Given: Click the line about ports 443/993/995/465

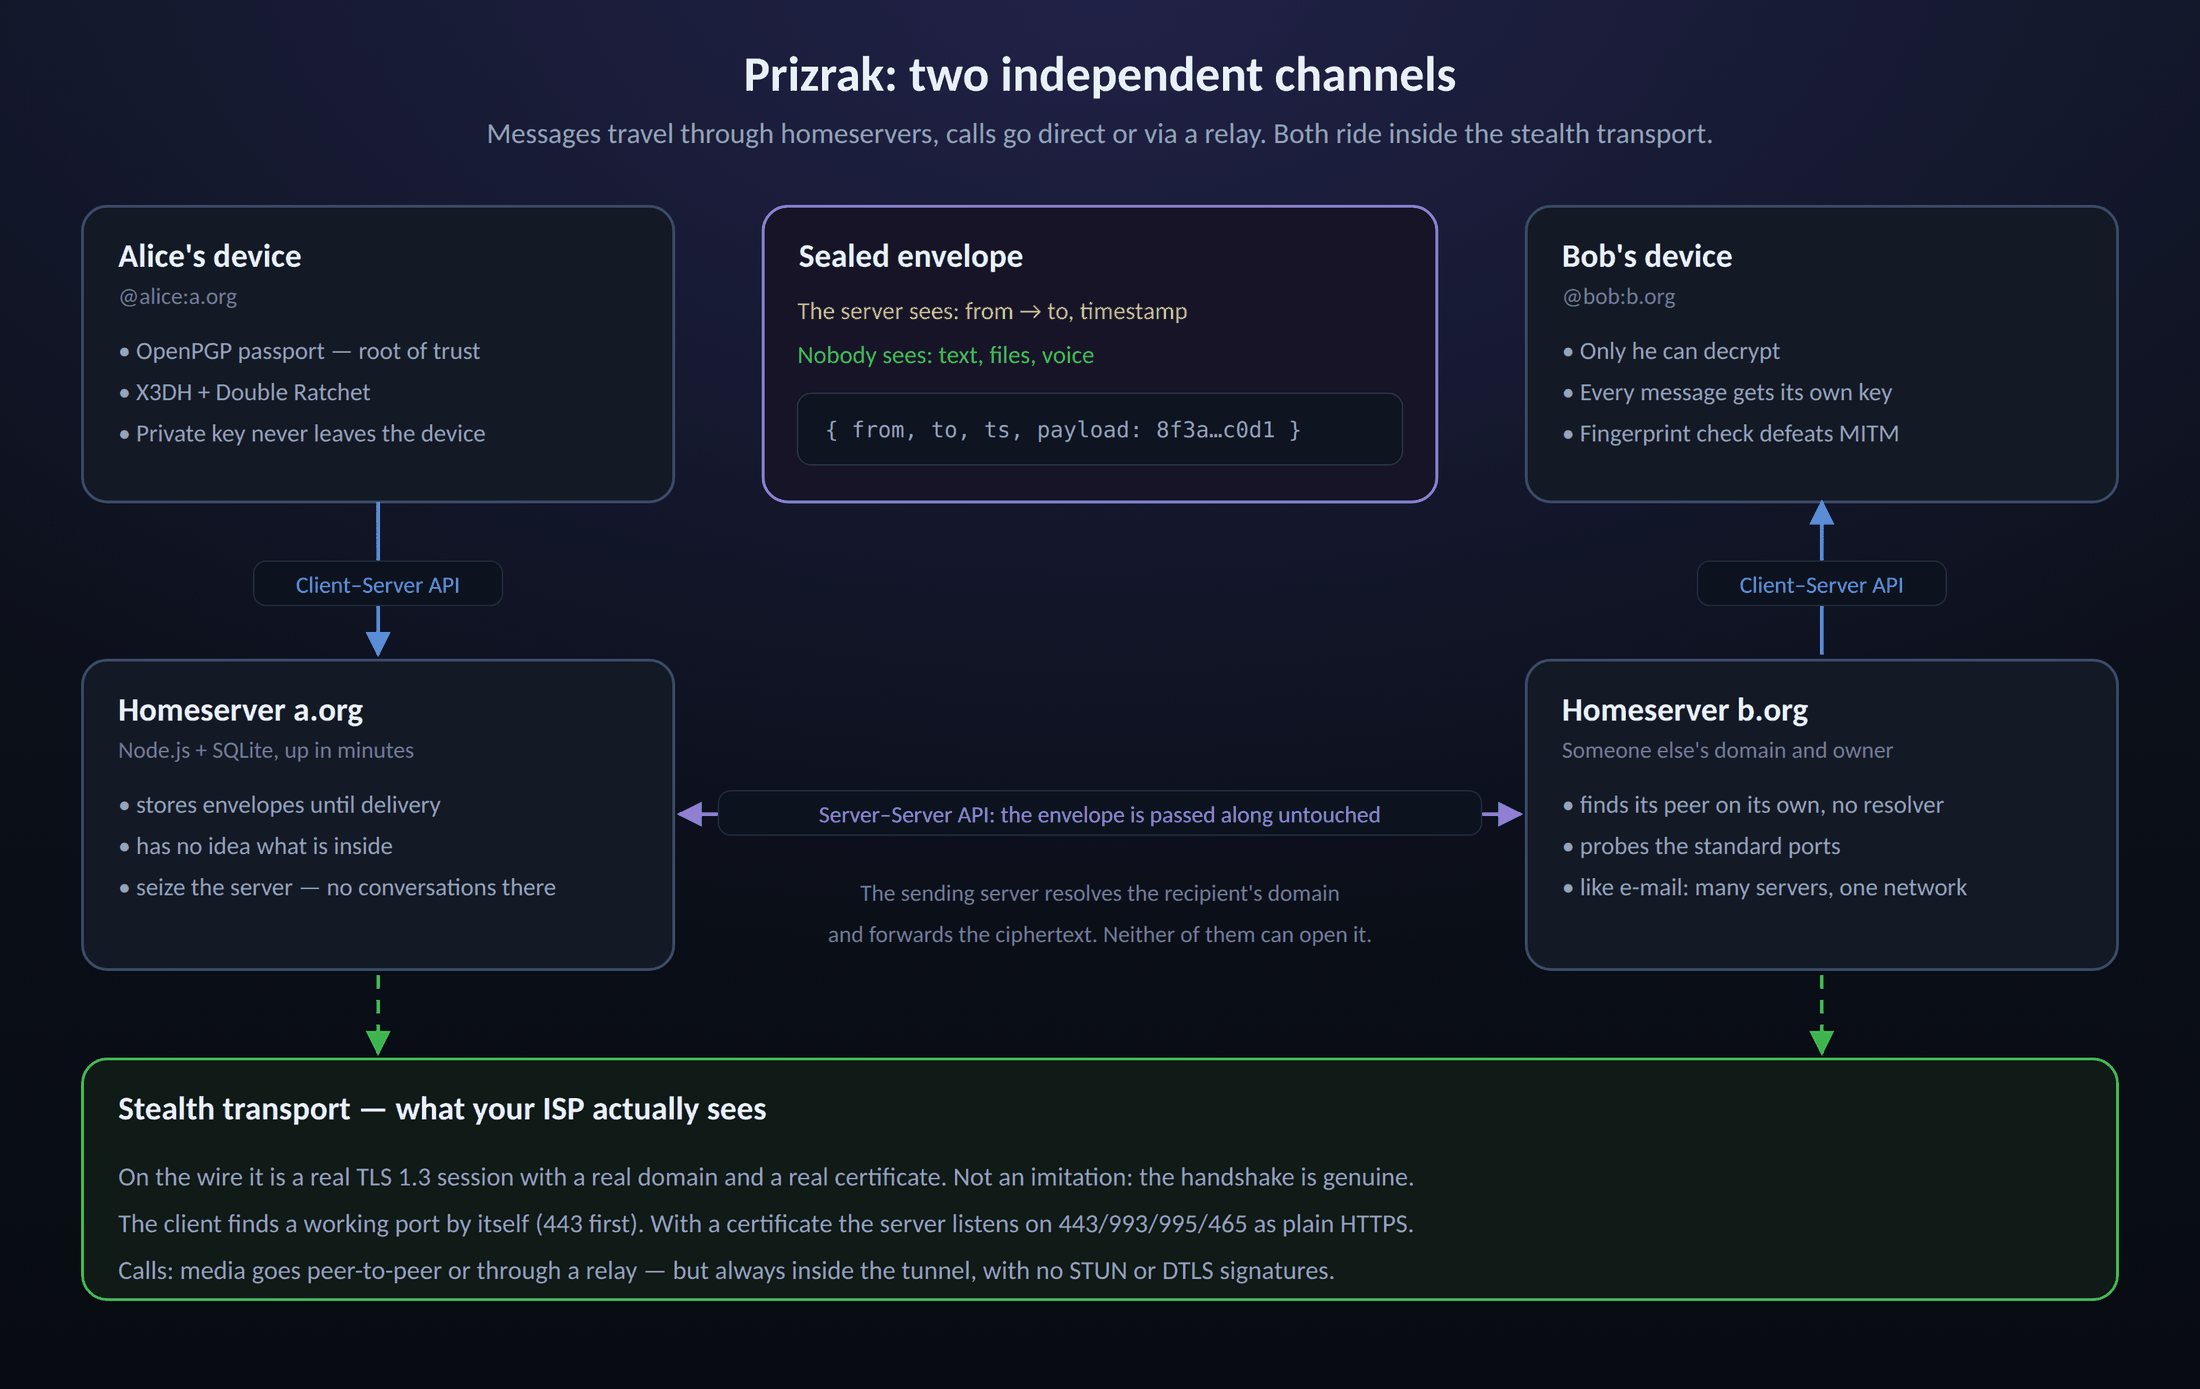Looking at the screenshot, I should (x=766, y=1224).
